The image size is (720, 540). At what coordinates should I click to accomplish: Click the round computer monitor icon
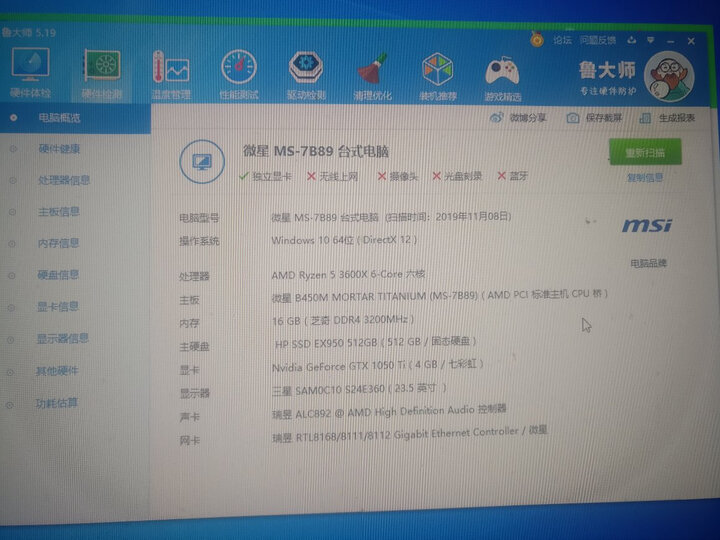pyautogui.click(x=202, y=162)
